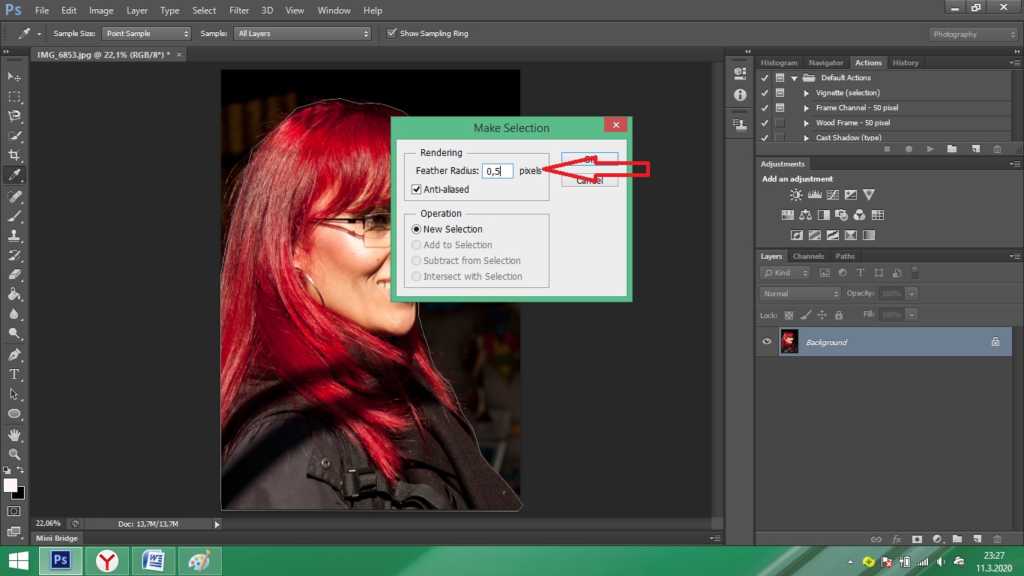This screenshot has width=1024, height=576.
Task: Select the Blur tool
Action: (14, 314)
